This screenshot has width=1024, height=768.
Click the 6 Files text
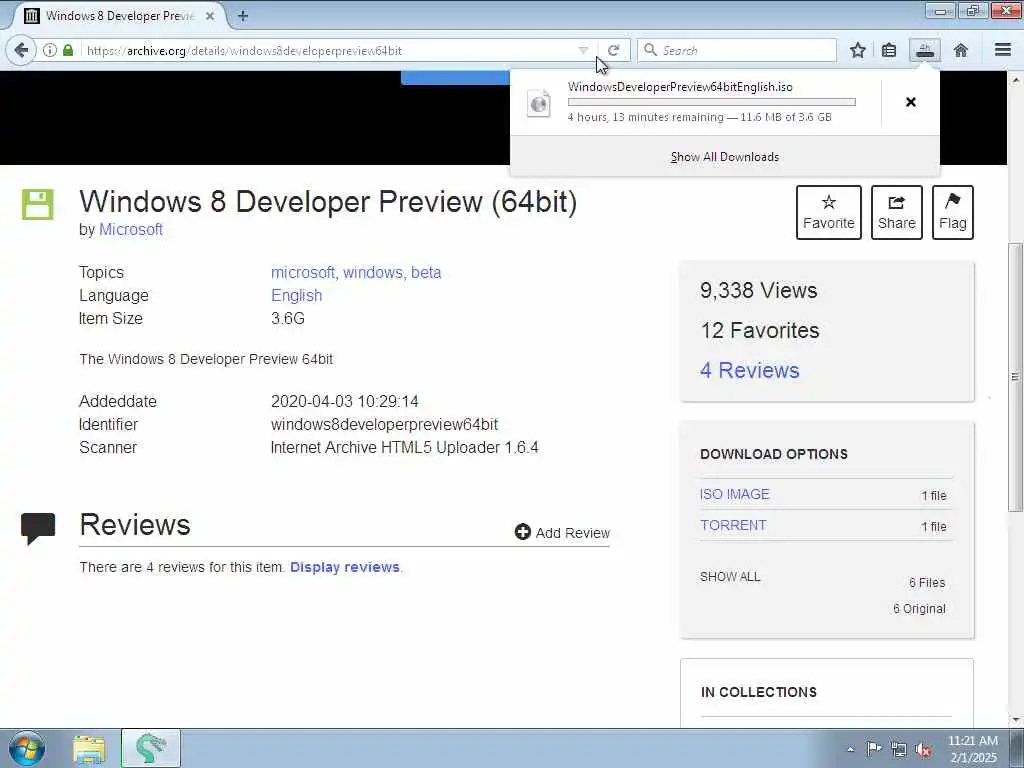coord(927,583)
